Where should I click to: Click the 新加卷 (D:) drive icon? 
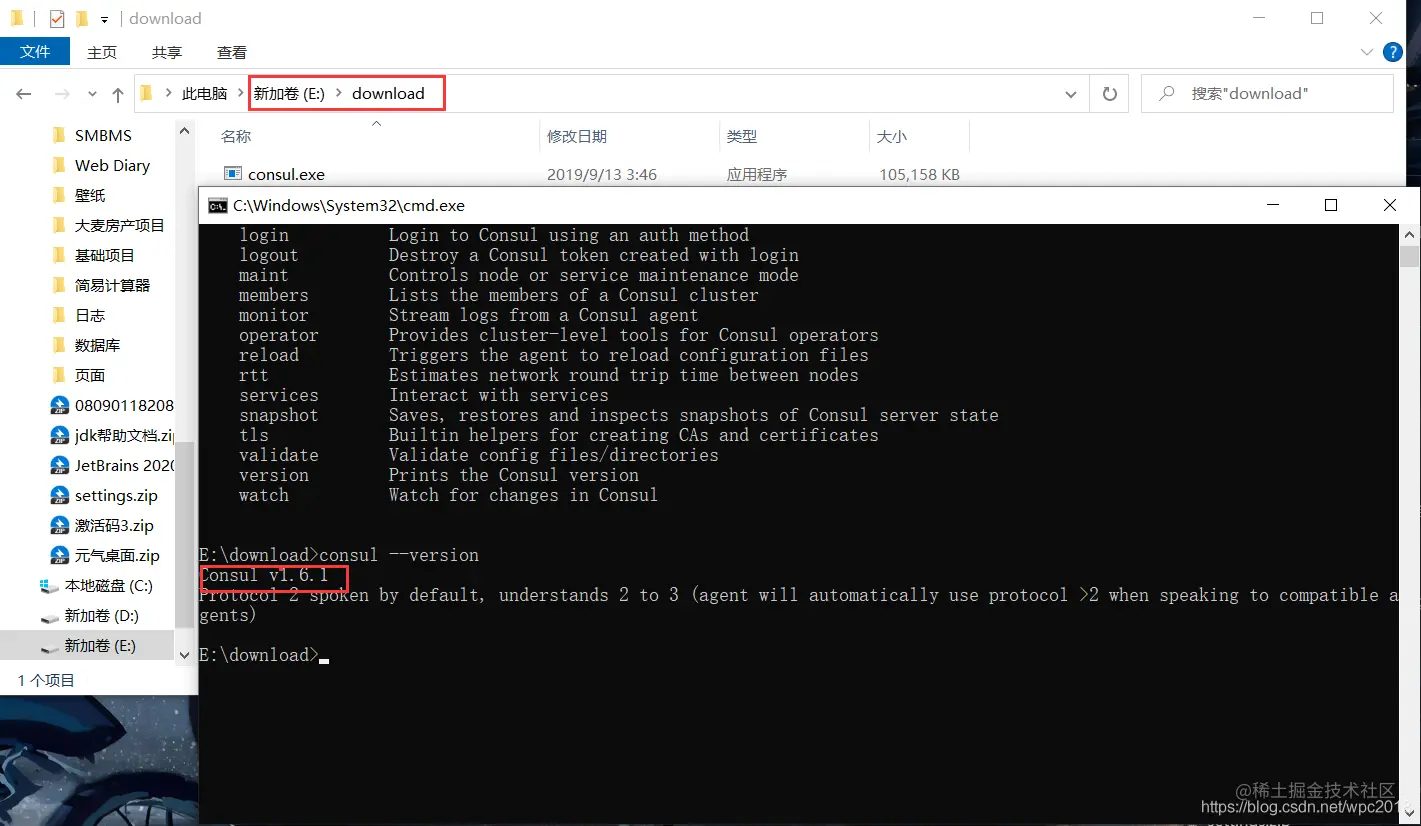point(49,616)
